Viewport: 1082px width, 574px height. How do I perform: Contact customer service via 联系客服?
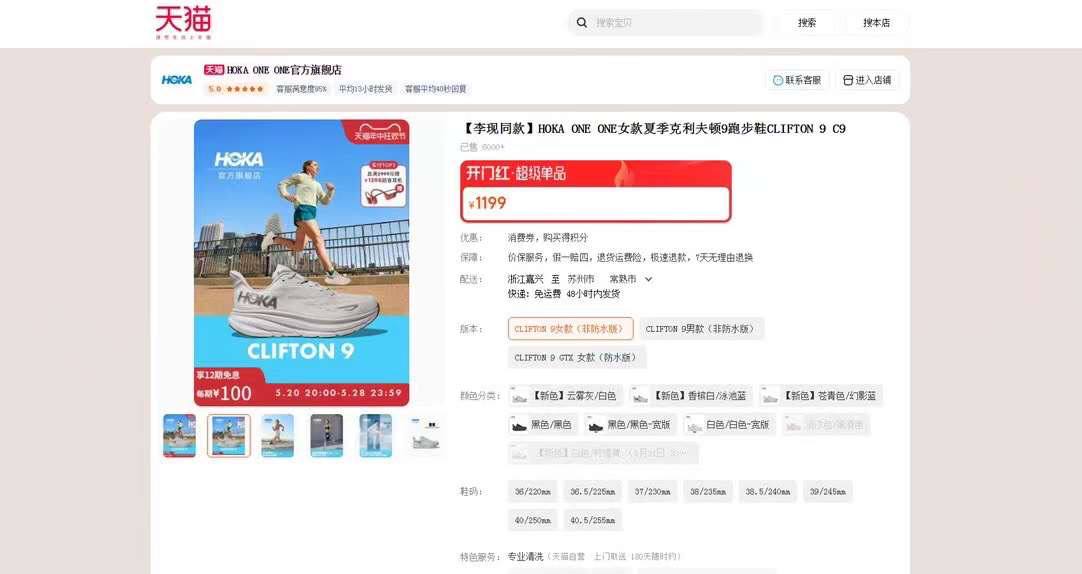click(797, 80)
